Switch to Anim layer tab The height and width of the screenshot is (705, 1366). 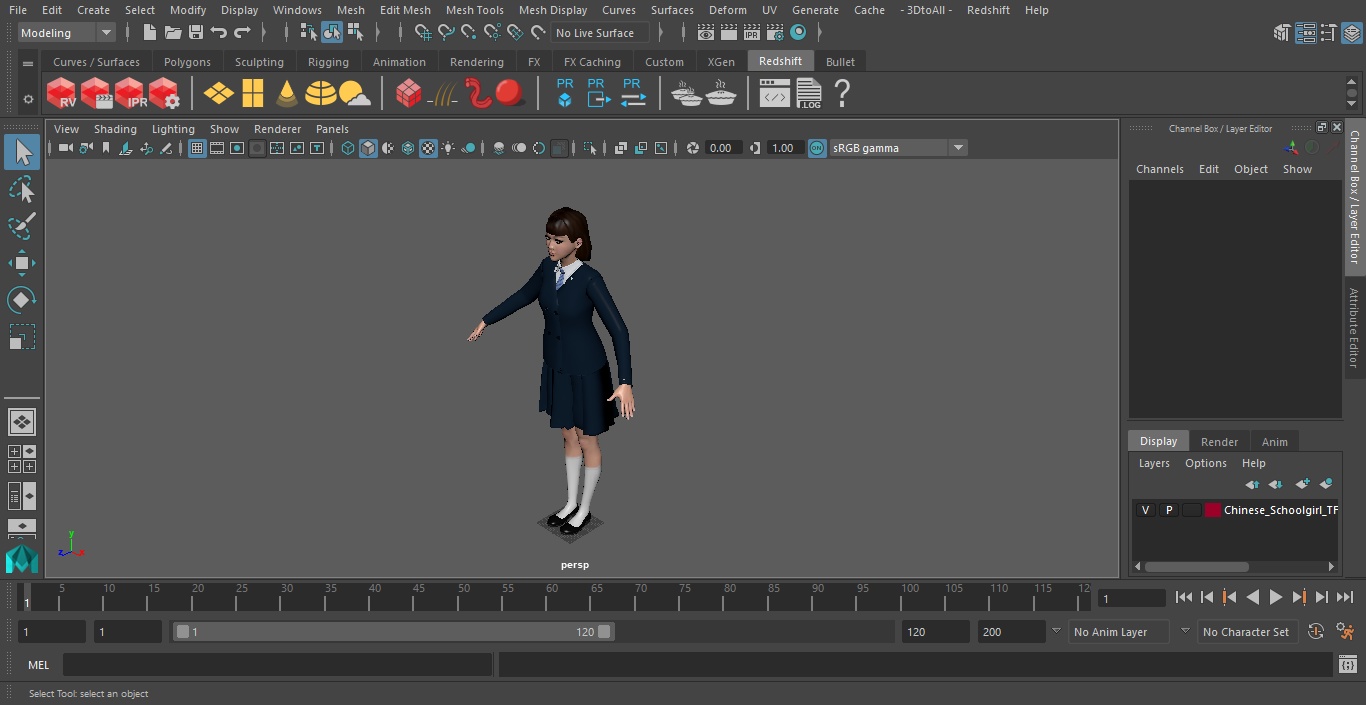coord(1274,442)
